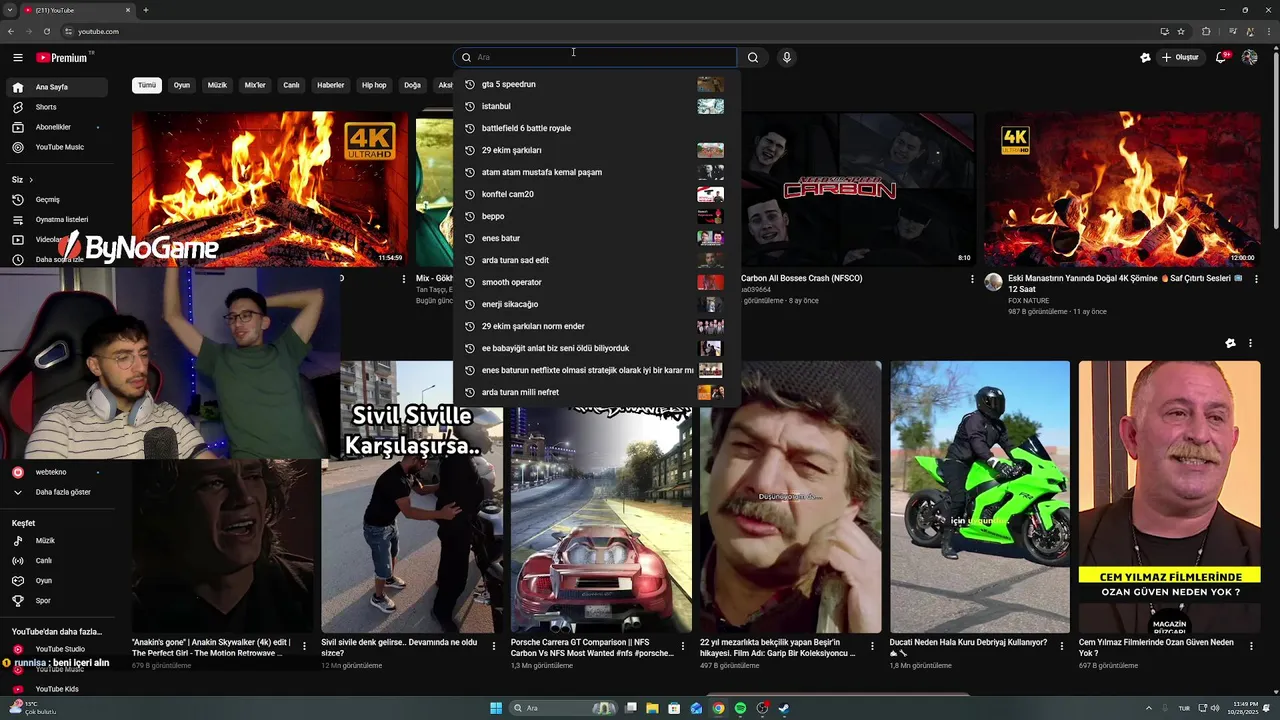This screenshot has width=1280, height=720.
Task: Click the search magnifier button
Action: (x=753, y=58)
